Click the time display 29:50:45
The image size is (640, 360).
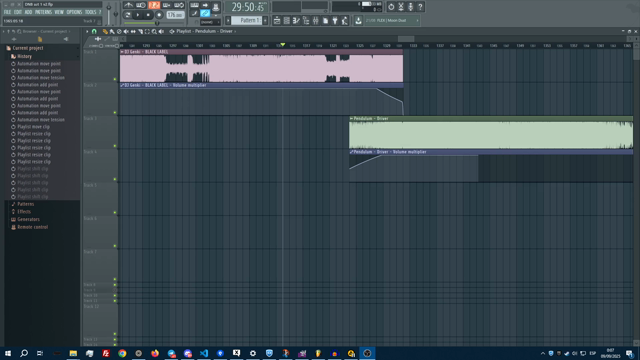[x=247, y=7]
